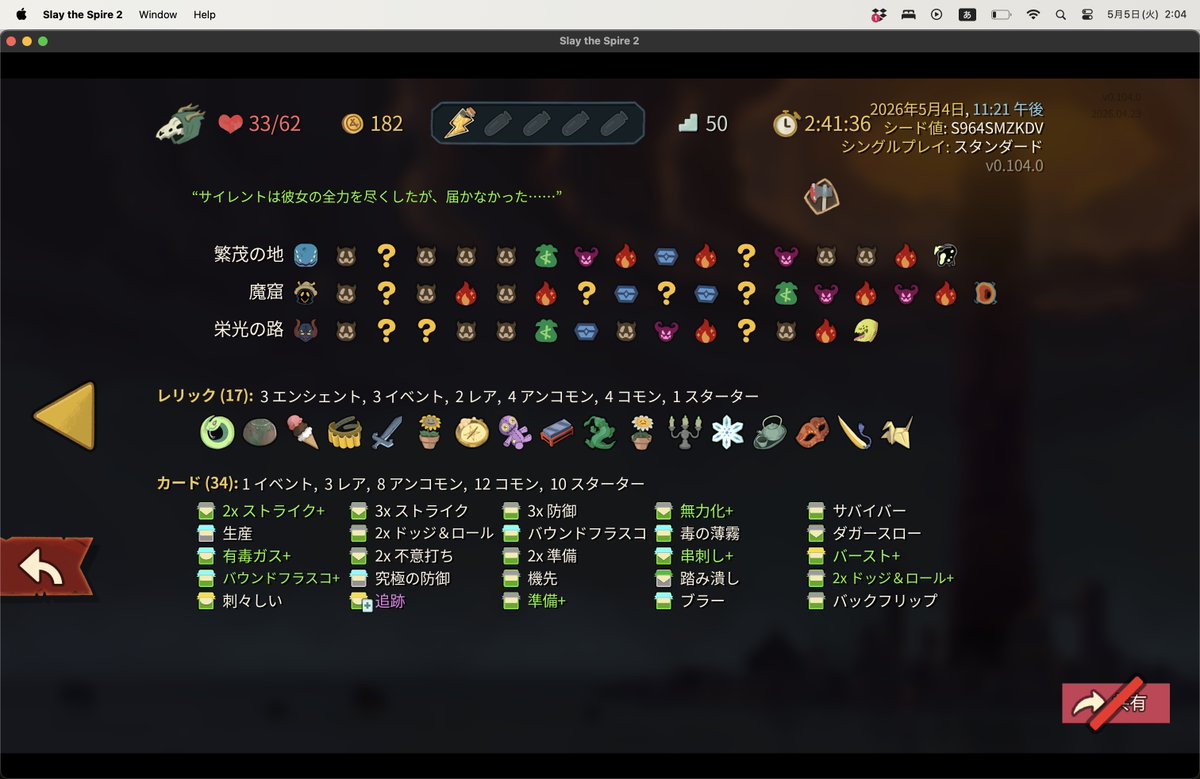Click the red-topped box relic

[x=557, y=433]
